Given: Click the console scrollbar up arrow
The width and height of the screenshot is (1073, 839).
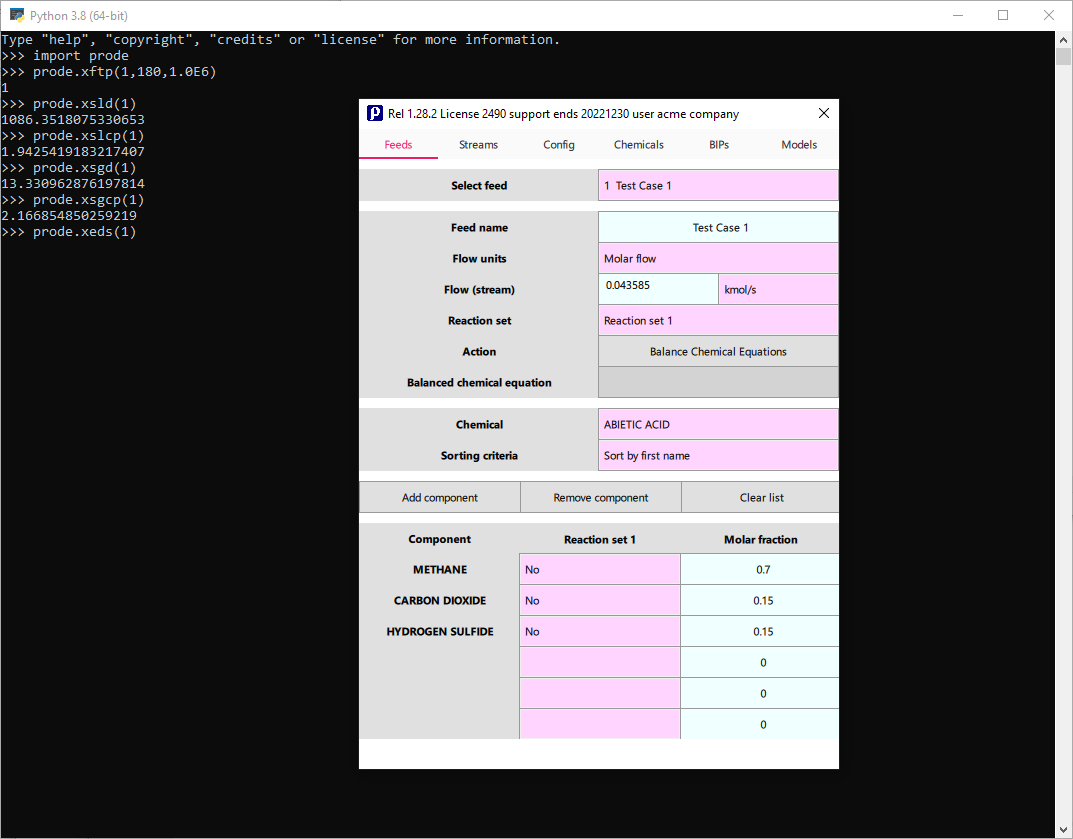Looking at the screenshot, I should (x=1063, y=40).
